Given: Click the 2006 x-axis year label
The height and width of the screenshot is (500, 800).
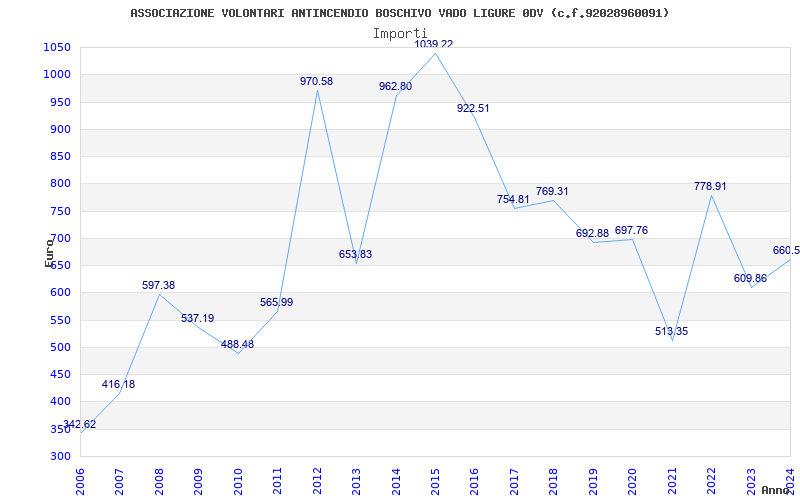Looking at the screenshot, I should [x=80, y=481].
